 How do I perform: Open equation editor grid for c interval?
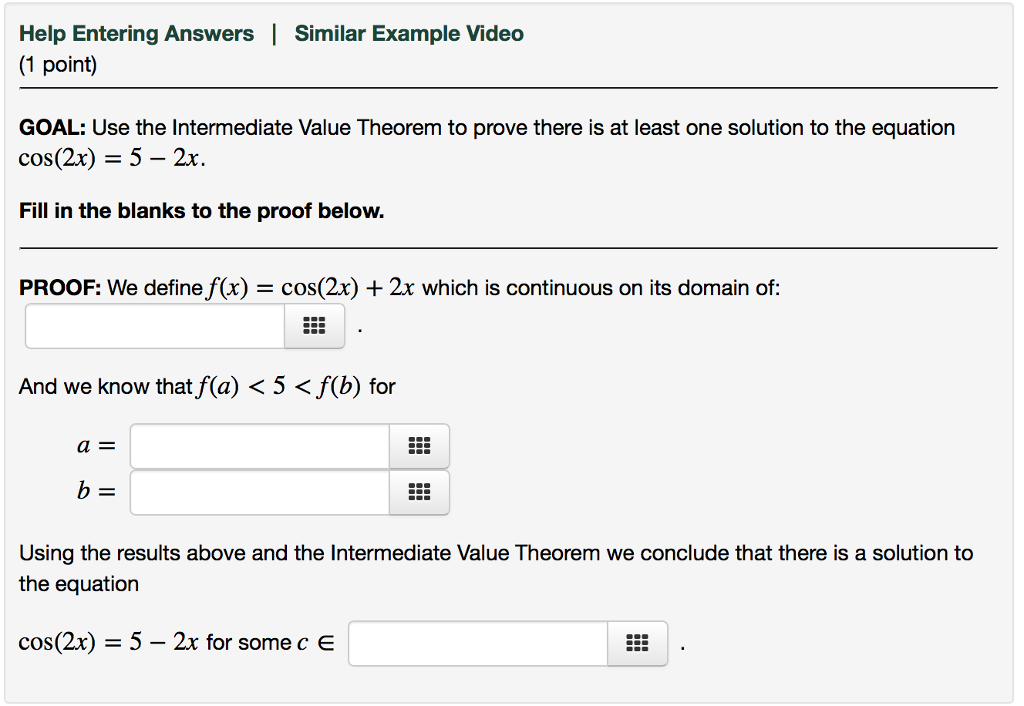tap(637, 643)
